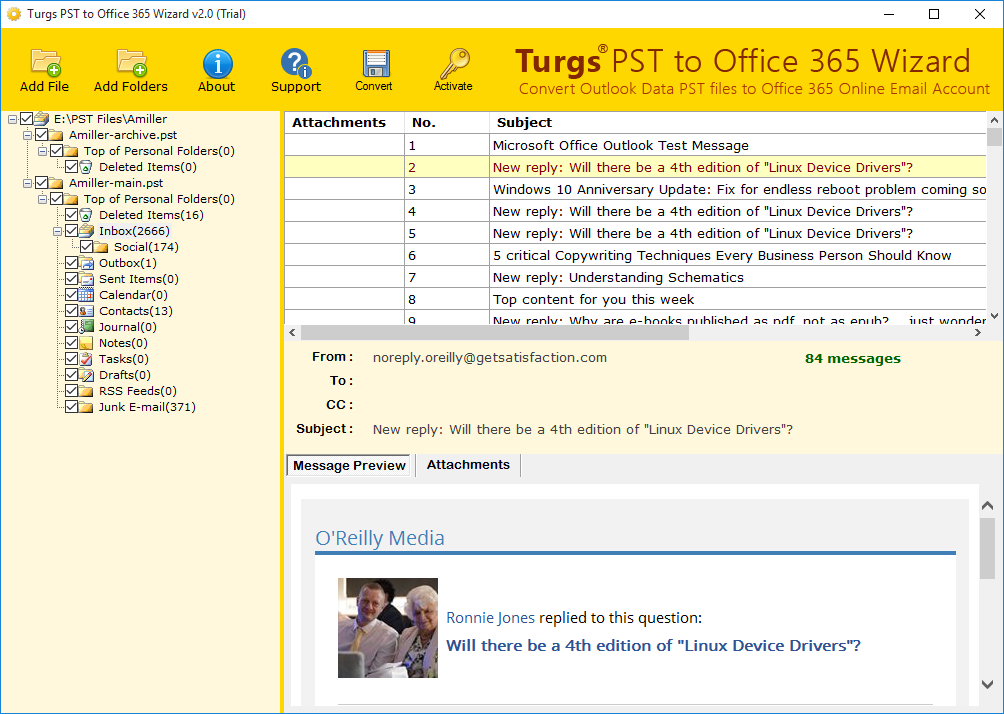1004x714 pixels.
Task: Select the Windows 10 Anniversary Update message
Action: pyautogui.click(x=635, y=190)
